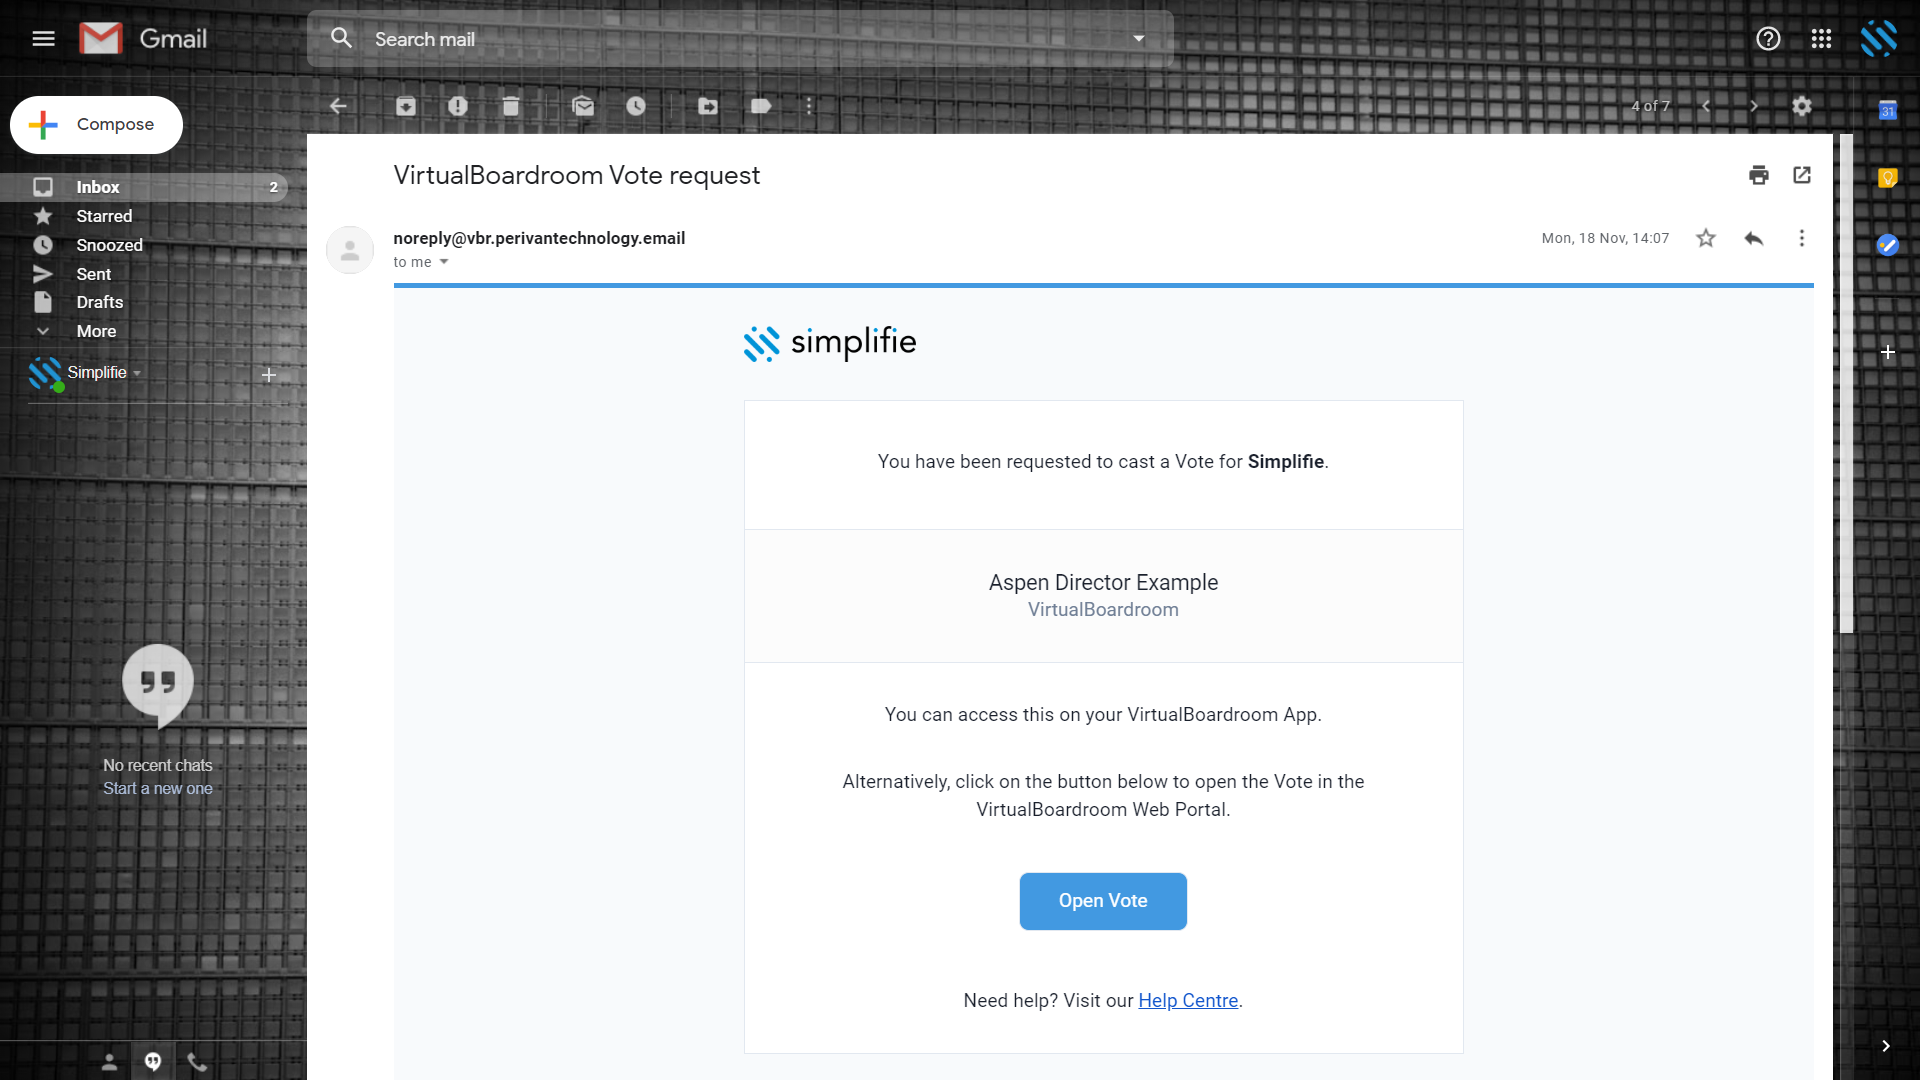Click sender profile avatar
The image size is (1920, 1080).
(350, 250)
